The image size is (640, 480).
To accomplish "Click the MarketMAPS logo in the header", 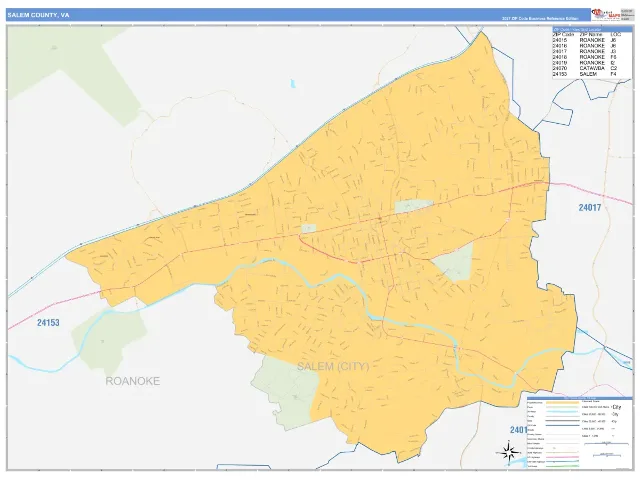I will (x=605, y=14).
